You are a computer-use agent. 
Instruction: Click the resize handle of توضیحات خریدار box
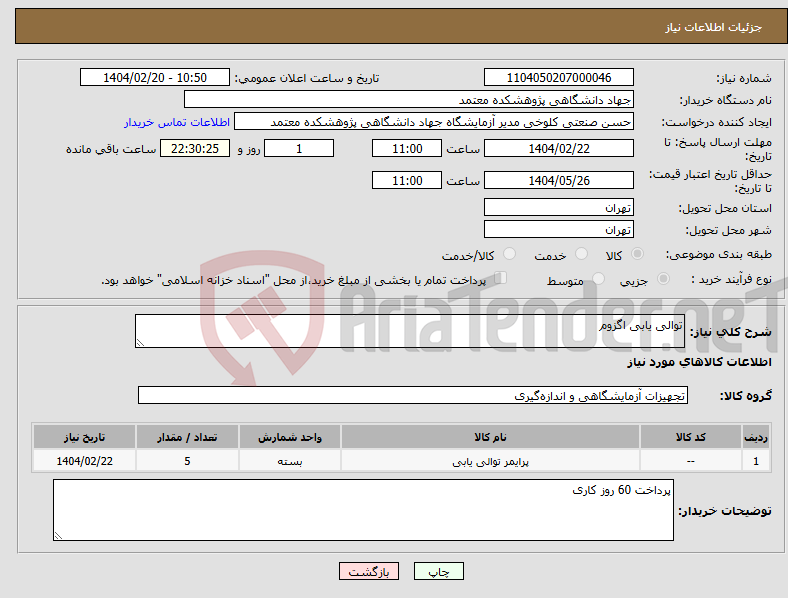tap(58, 536)
